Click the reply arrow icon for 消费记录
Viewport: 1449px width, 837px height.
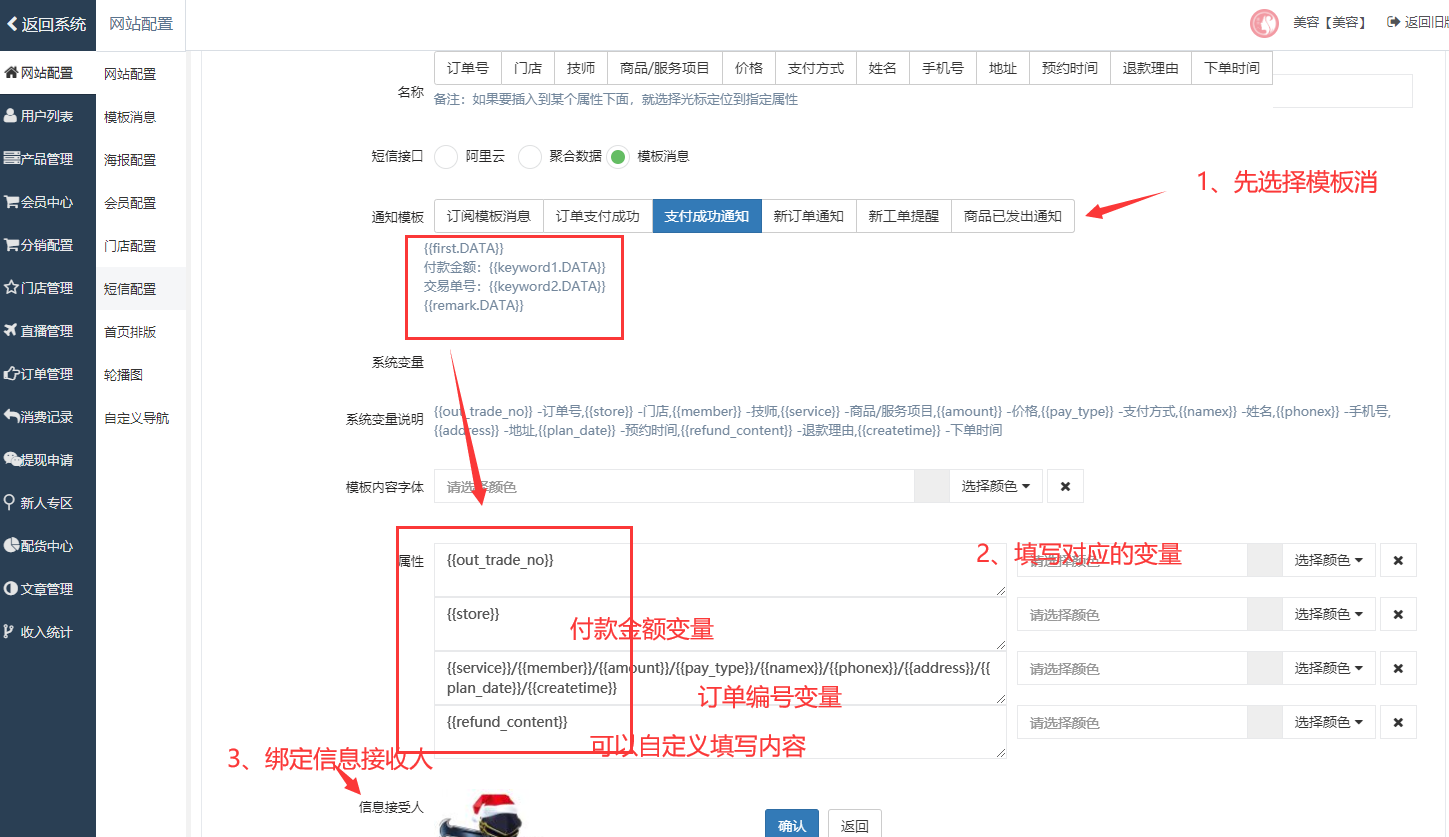[12, 416]
